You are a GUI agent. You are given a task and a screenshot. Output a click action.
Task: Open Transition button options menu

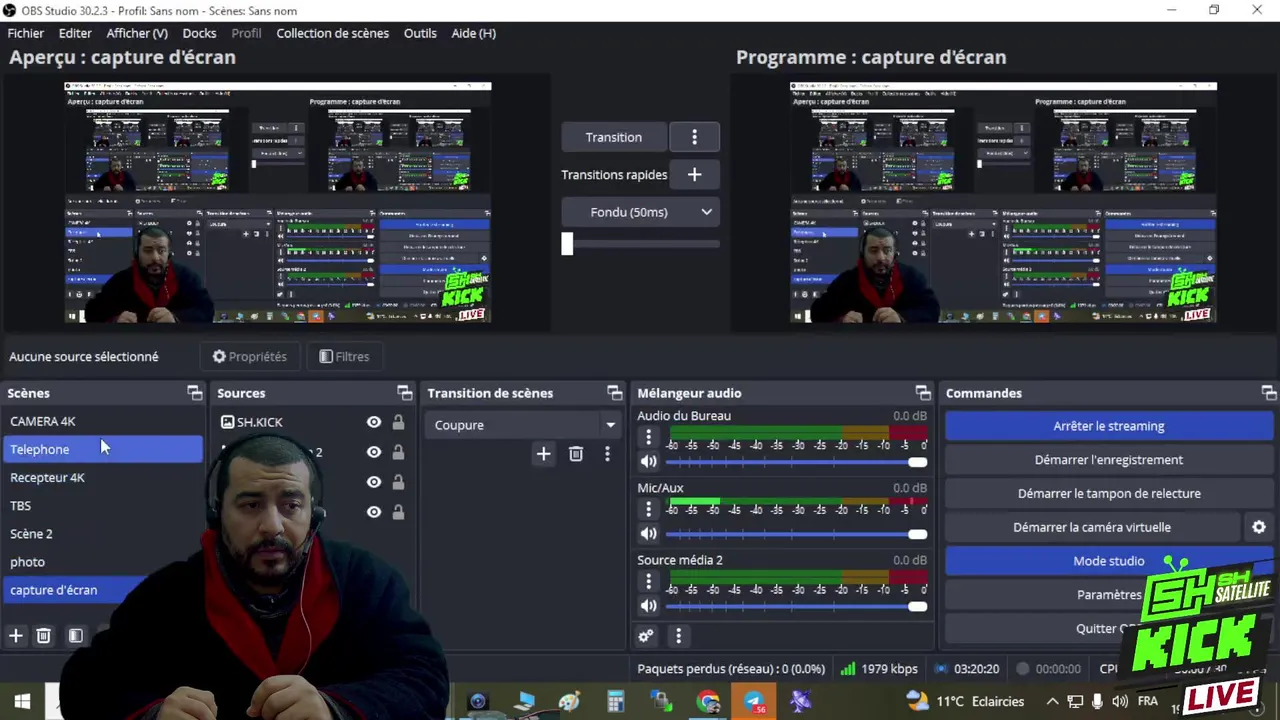pyautogui.click(x=694, y=137)
